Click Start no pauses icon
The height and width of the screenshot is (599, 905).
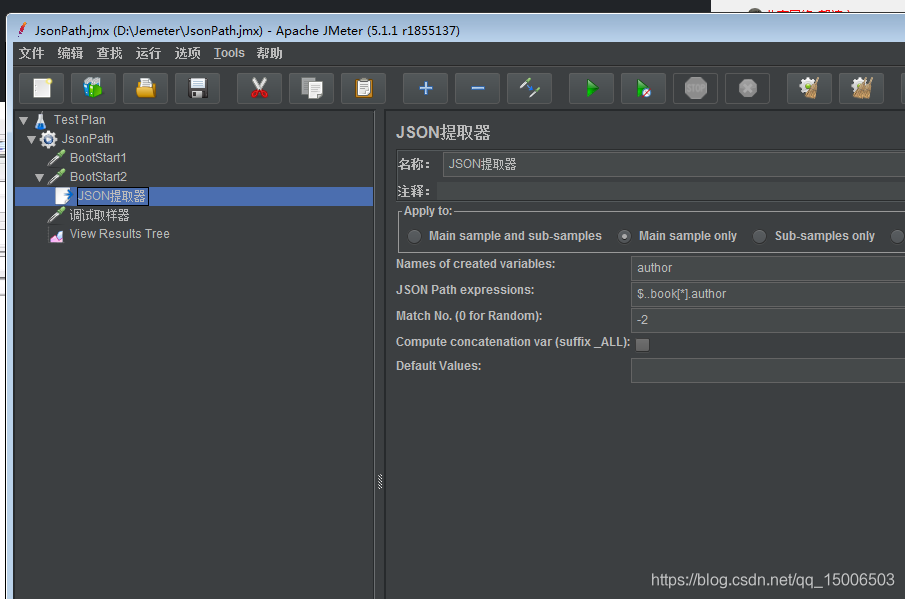click(644, 88)
